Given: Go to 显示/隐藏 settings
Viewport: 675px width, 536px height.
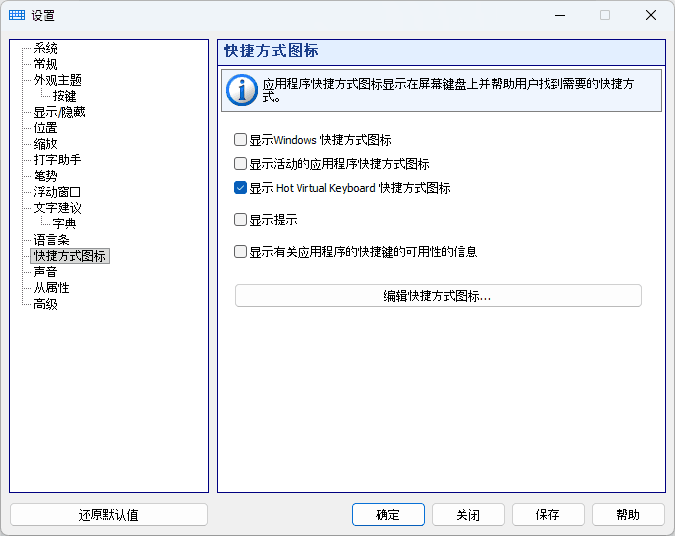Looking at the screenshot, I should pyautogui.click(x=59, y=112).
